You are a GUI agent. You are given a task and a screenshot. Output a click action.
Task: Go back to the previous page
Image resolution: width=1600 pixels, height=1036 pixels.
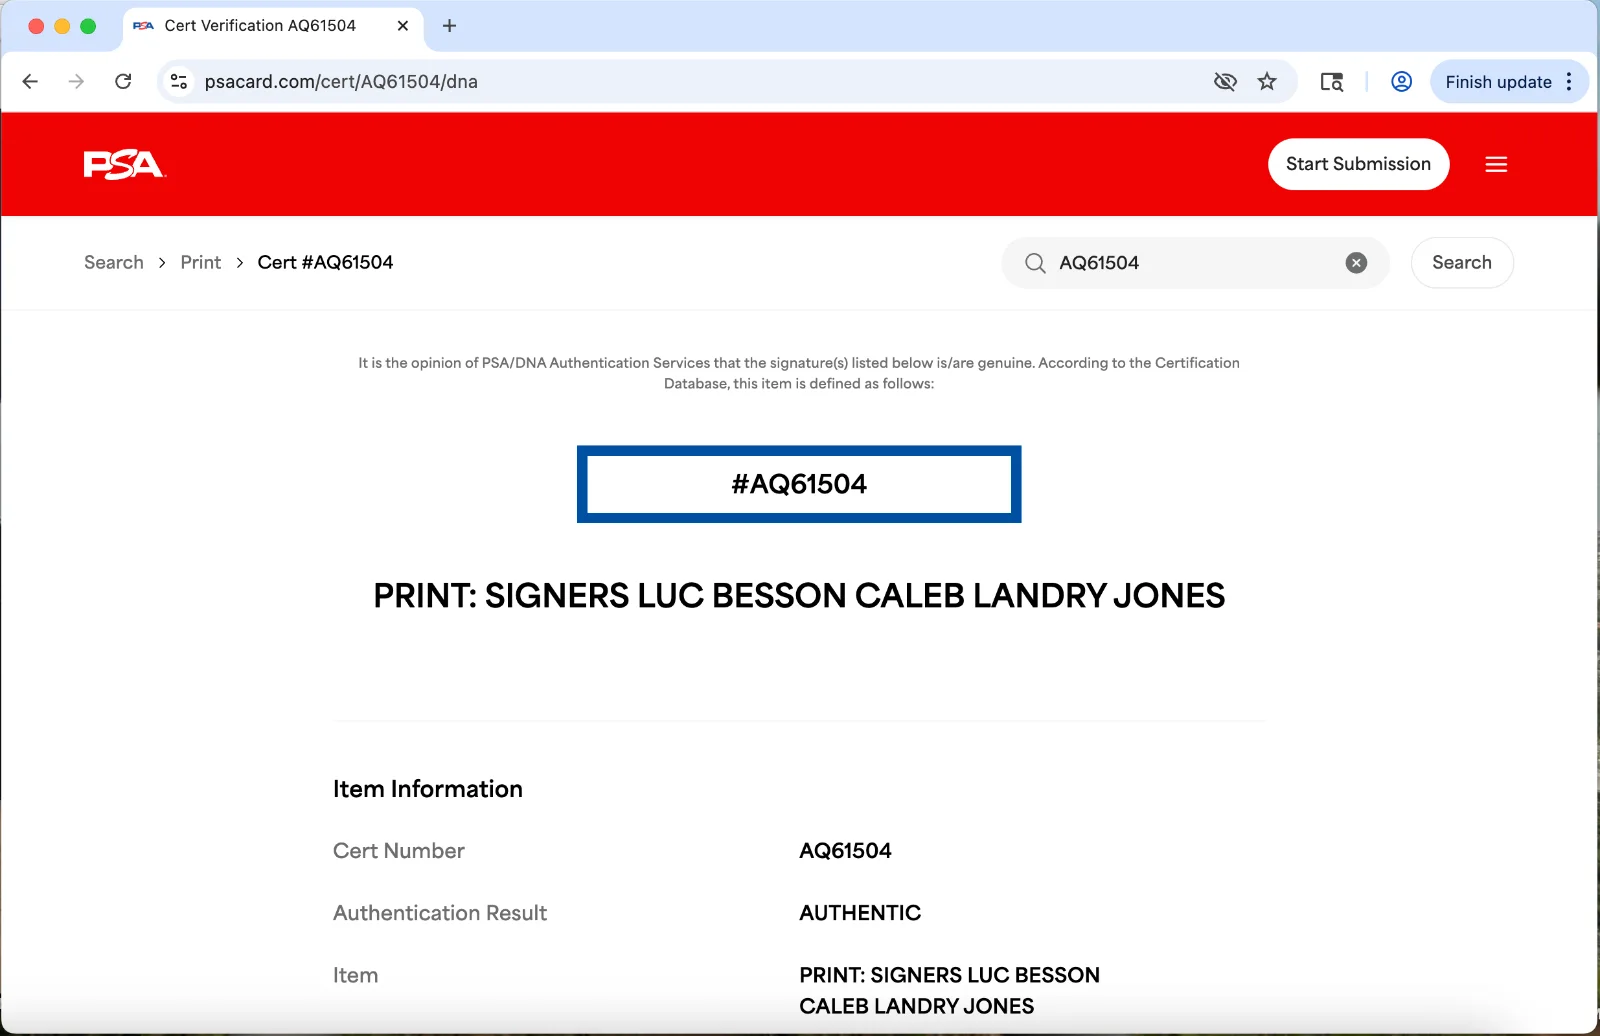click(30, 82)
